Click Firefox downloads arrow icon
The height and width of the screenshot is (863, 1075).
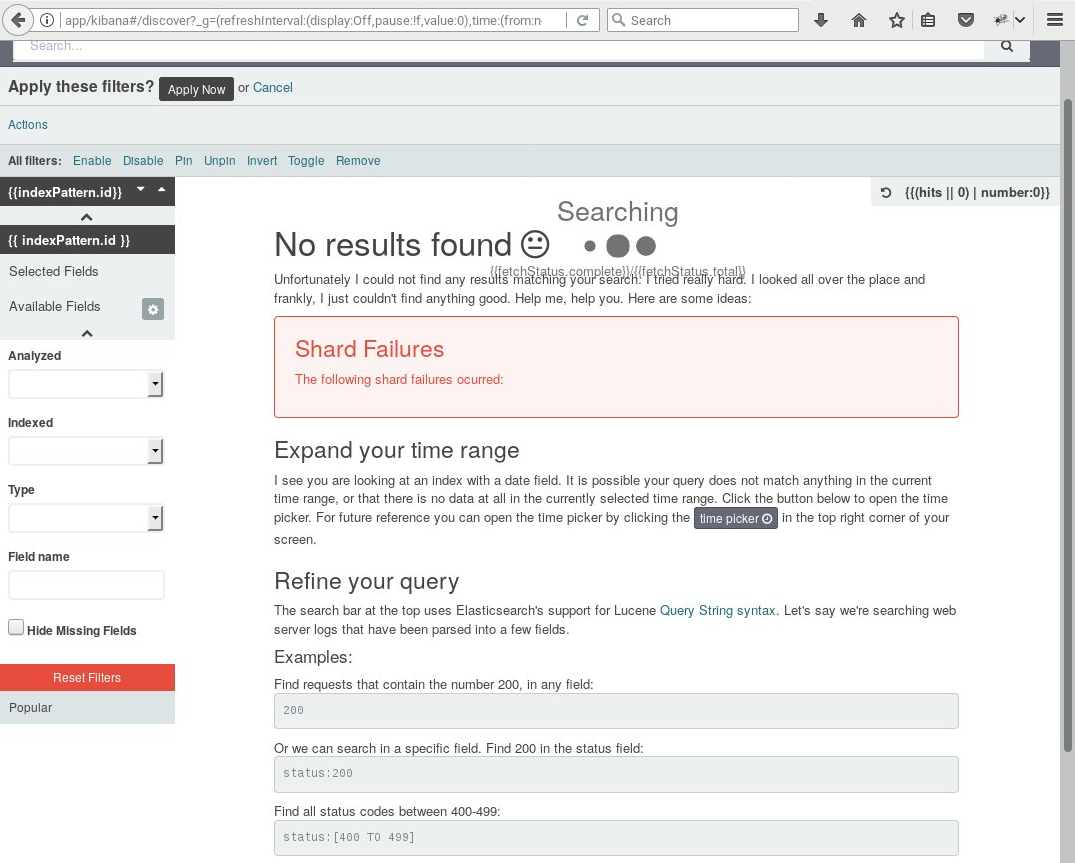pyautogui.click(x=821, y=20)
